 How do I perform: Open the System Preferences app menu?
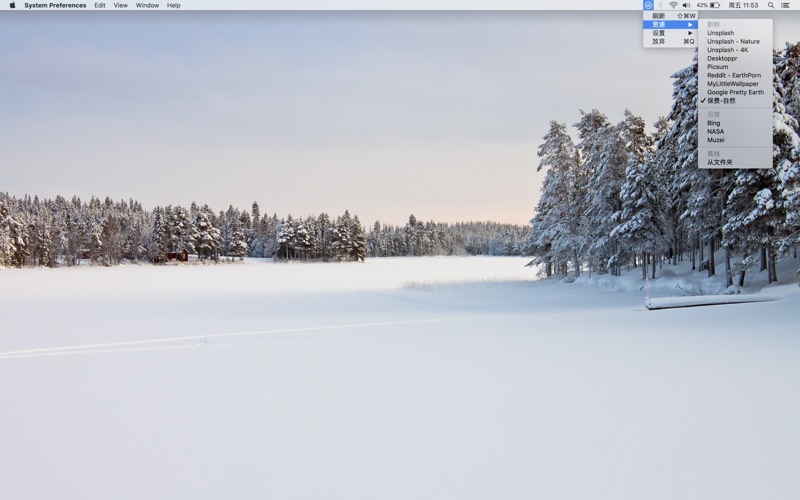[55, 5]
